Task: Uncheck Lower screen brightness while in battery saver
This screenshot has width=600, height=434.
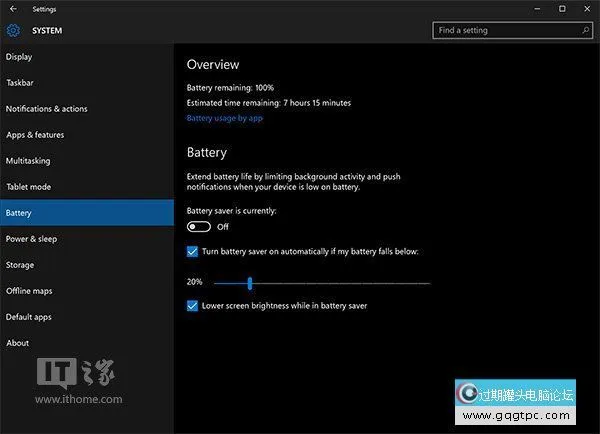Action: coord(193,306)
